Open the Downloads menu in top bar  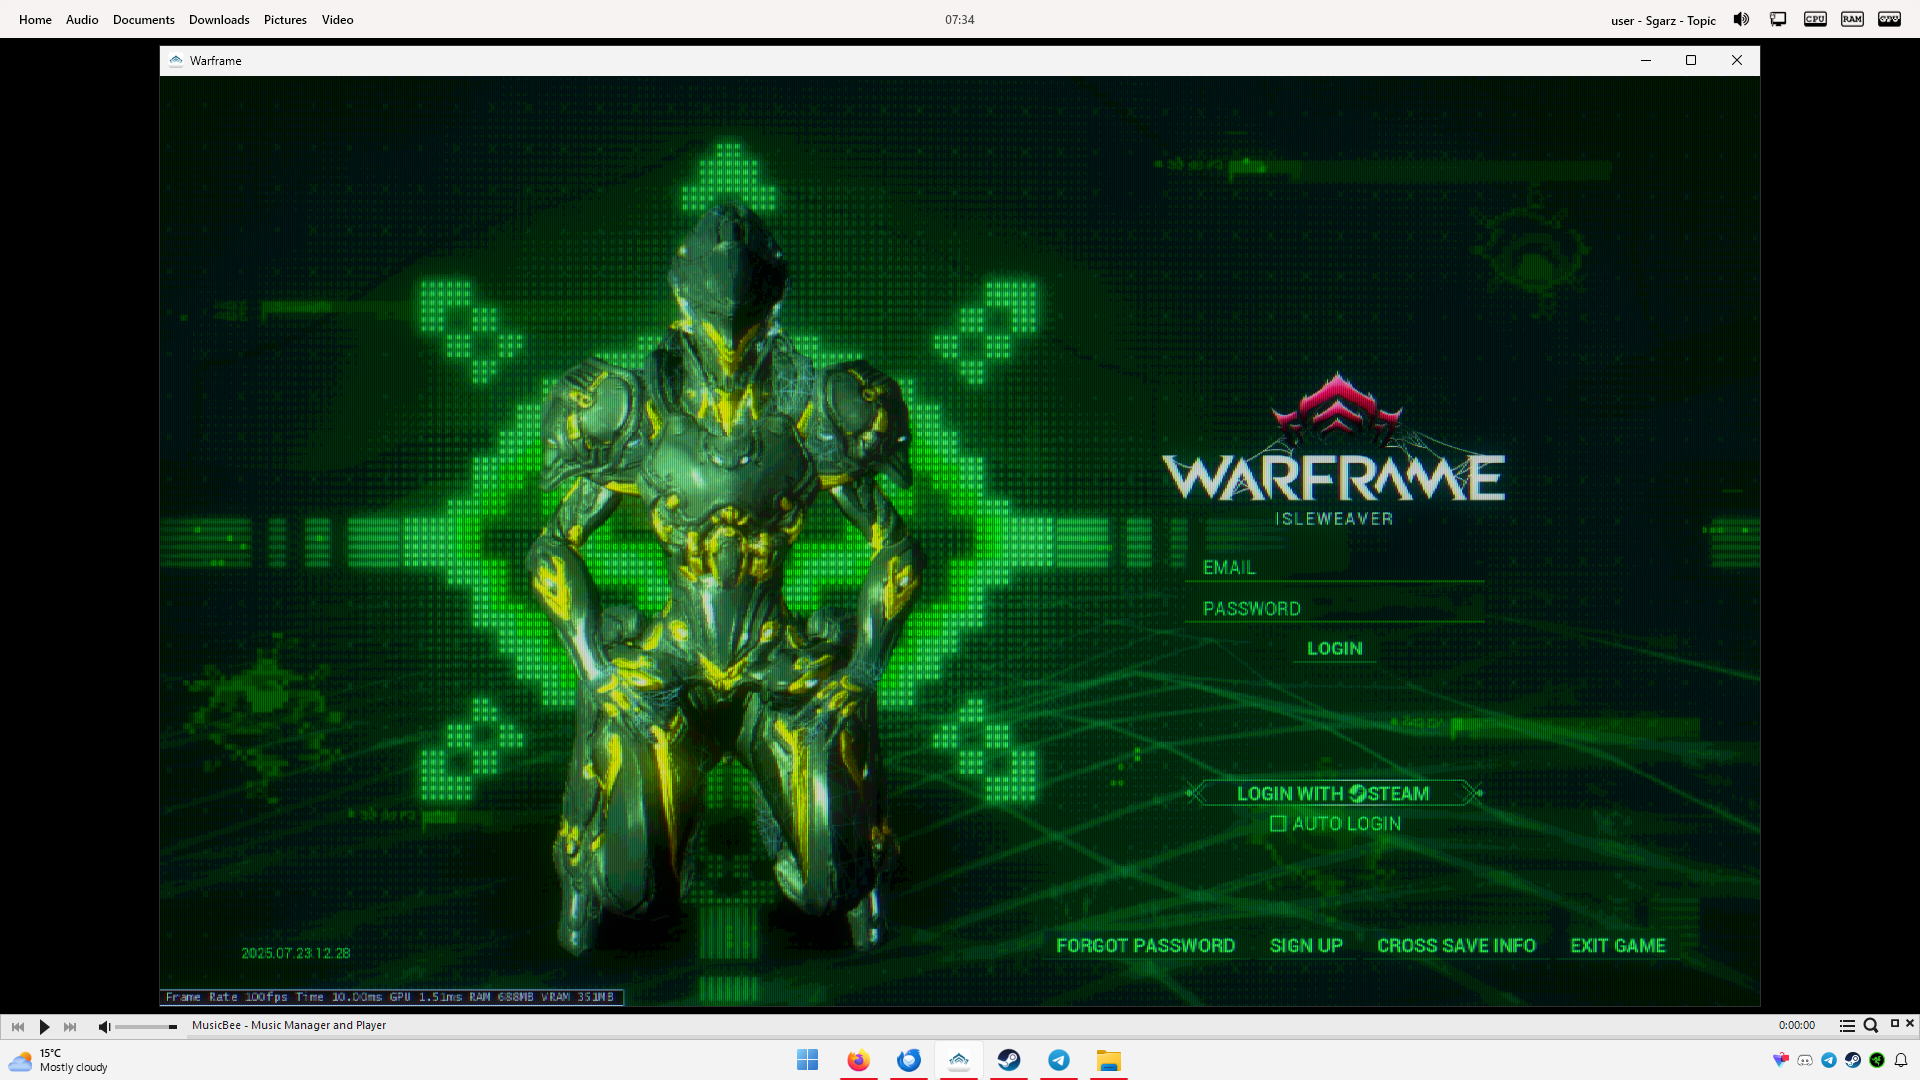[x=219, y=20]
